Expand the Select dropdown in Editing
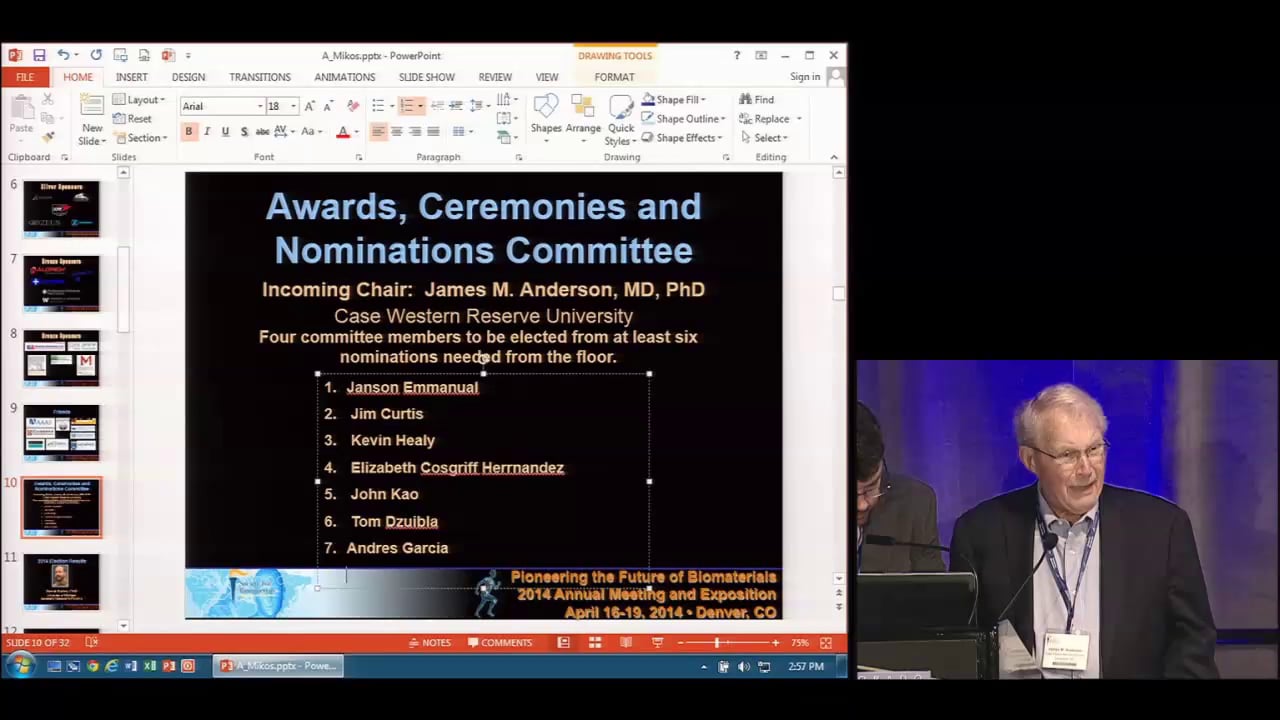Screen dimensions: 1280x720 point(764,138)
